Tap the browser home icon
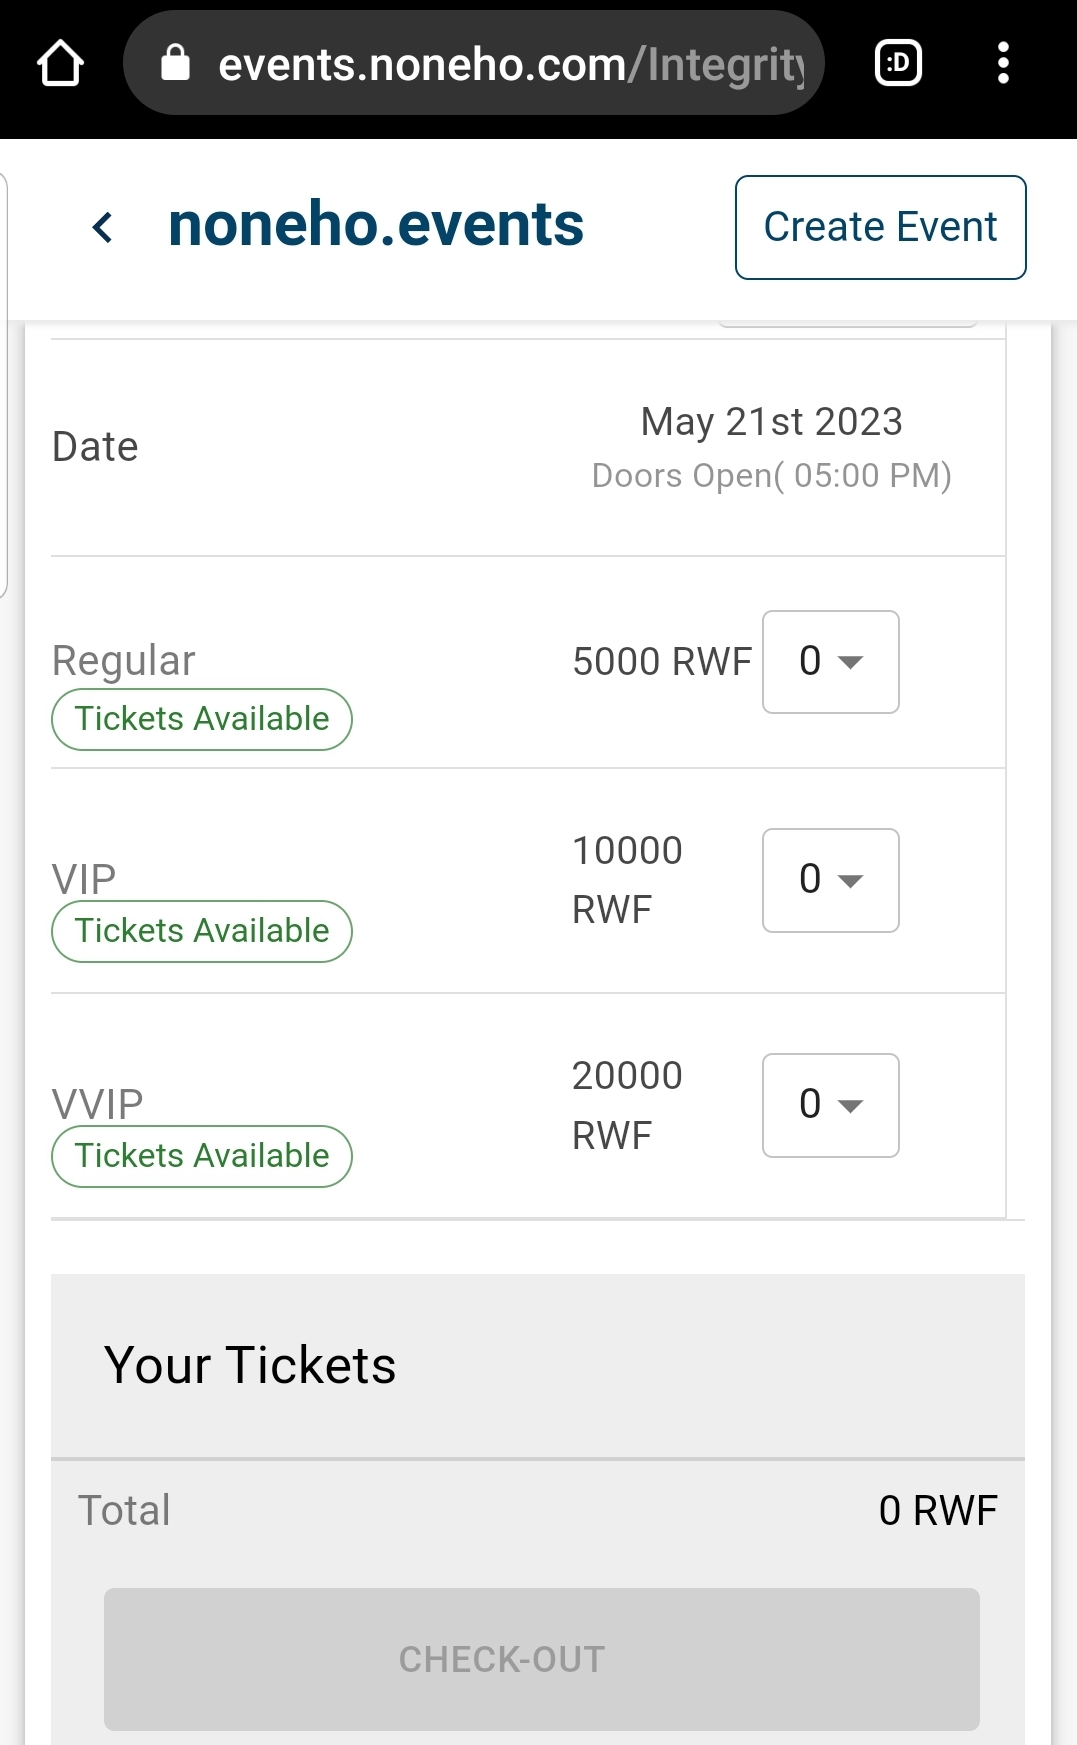Viewport: 1077px width, 1745px height. coord(60,64)
